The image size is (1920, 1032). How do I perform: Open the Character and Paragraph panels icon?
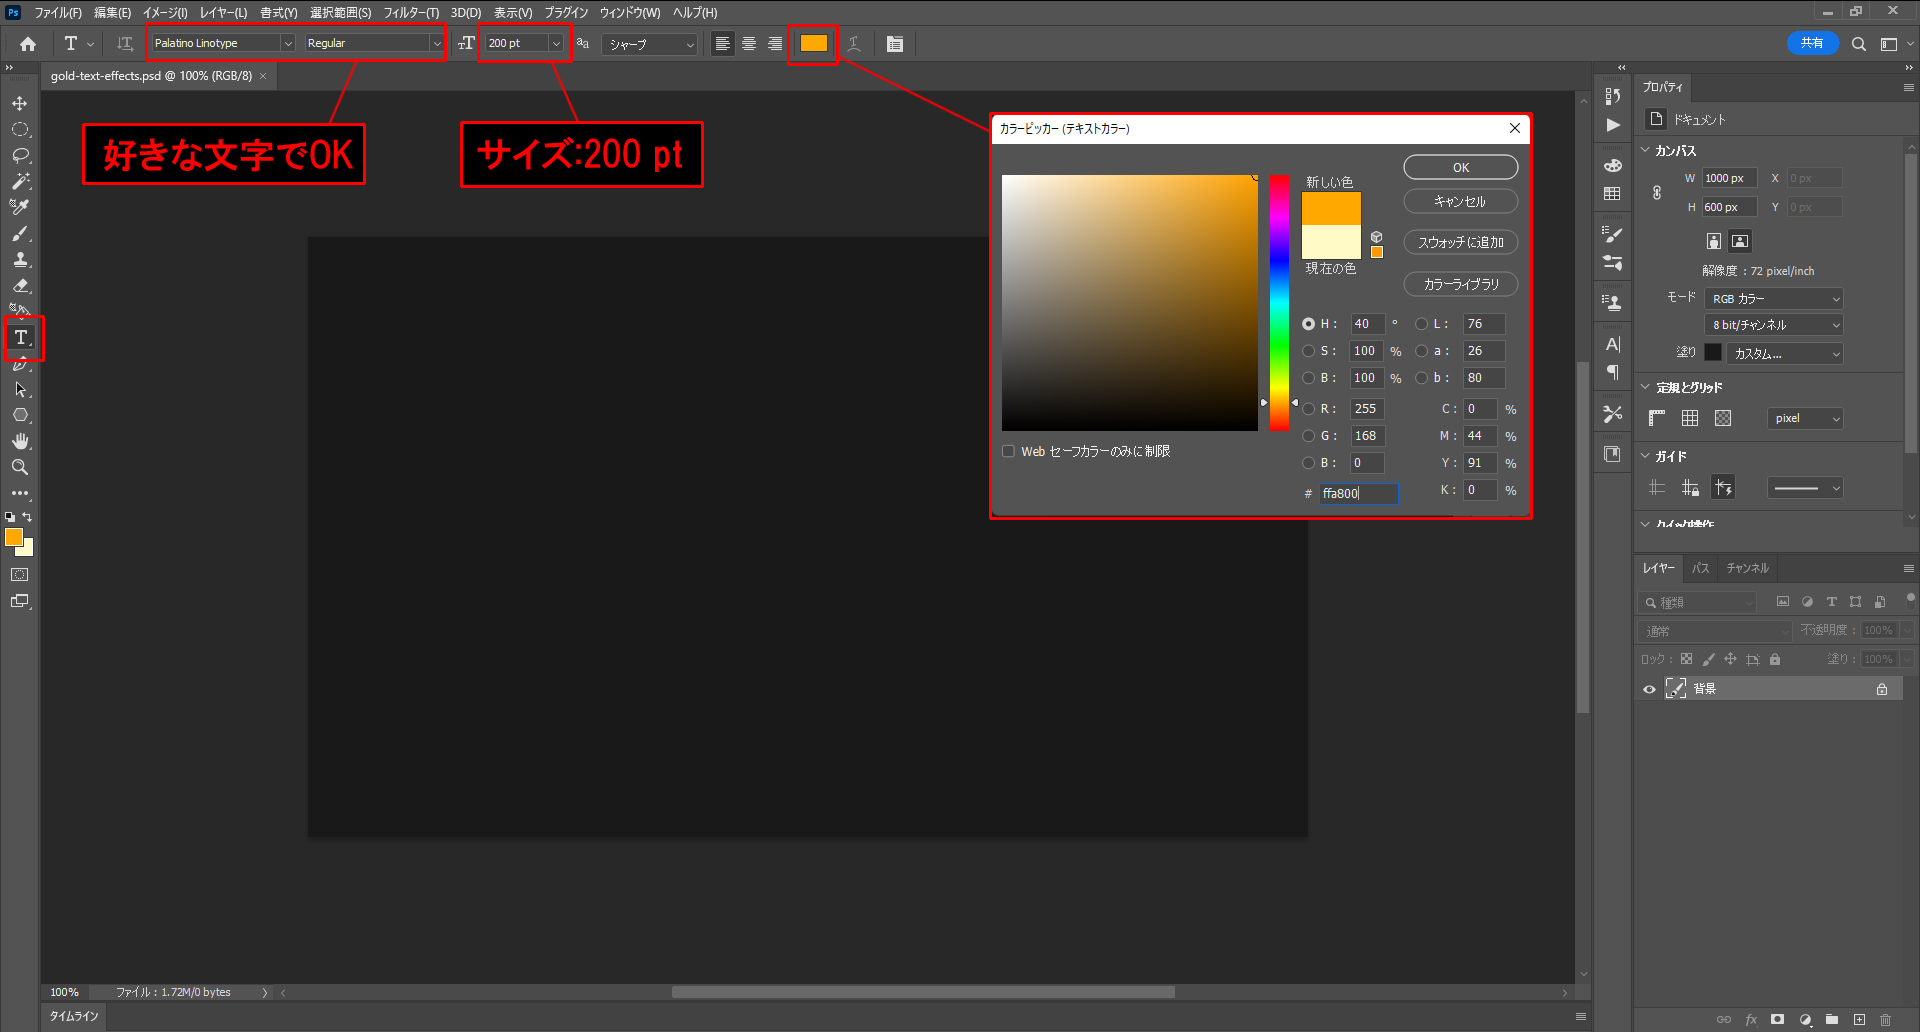(x=894, y=44)
